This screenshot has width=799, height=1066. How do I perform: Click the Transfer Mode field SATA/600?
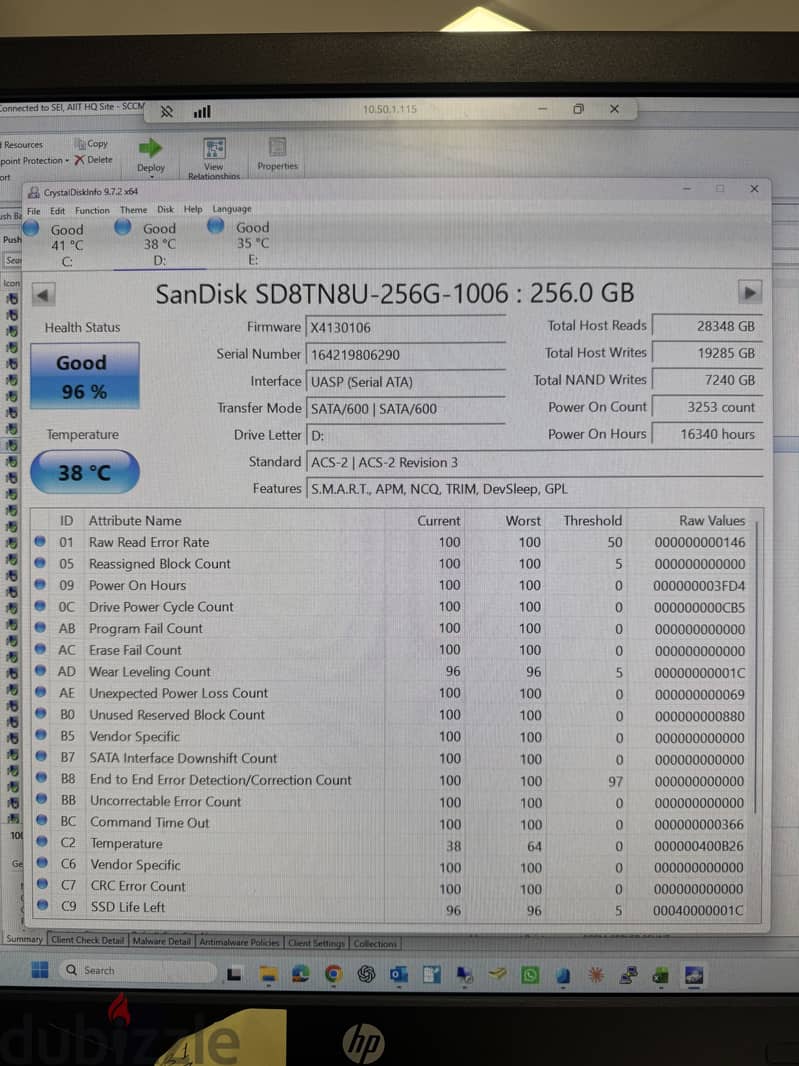coord(406,409)
